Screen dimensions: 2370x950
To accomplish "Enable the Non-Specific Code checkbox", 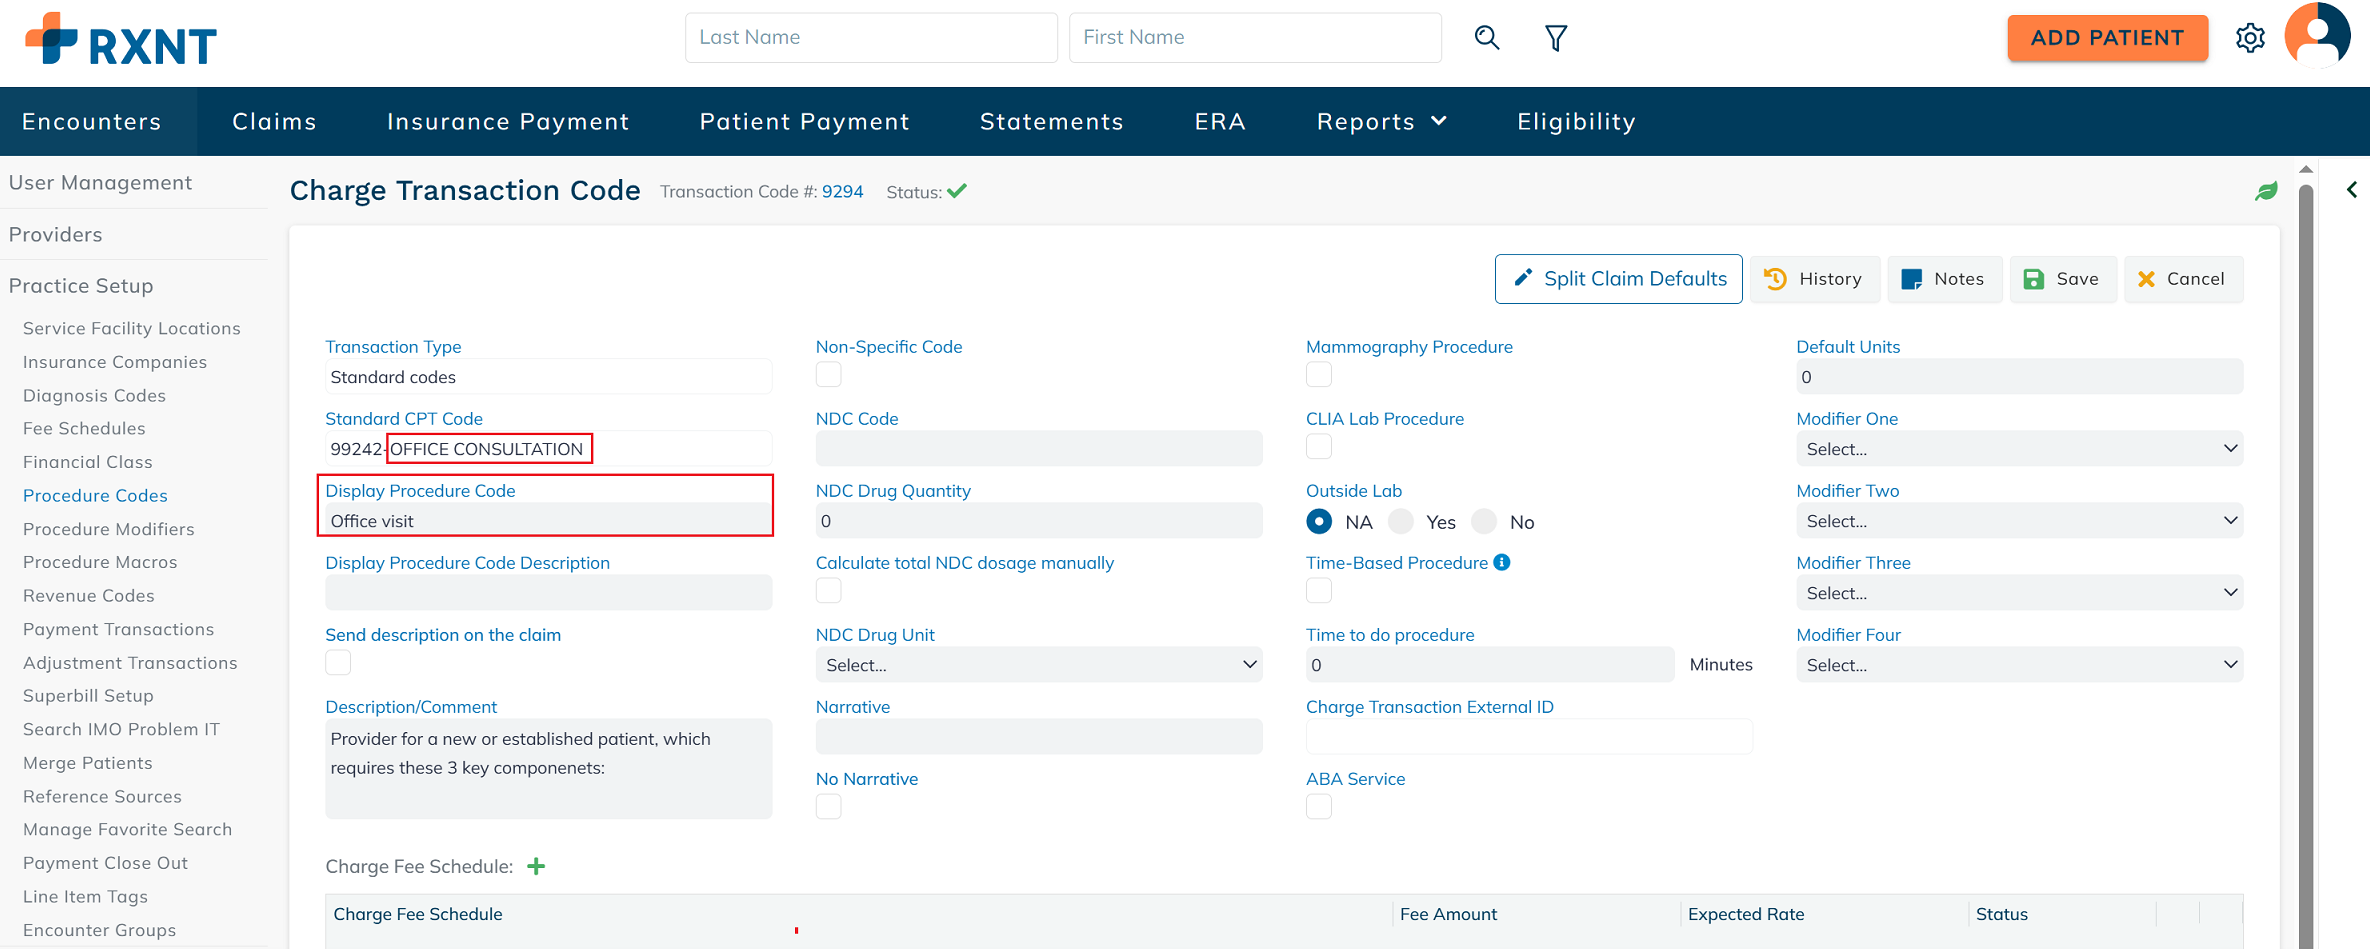I will (x=828, y=375).
